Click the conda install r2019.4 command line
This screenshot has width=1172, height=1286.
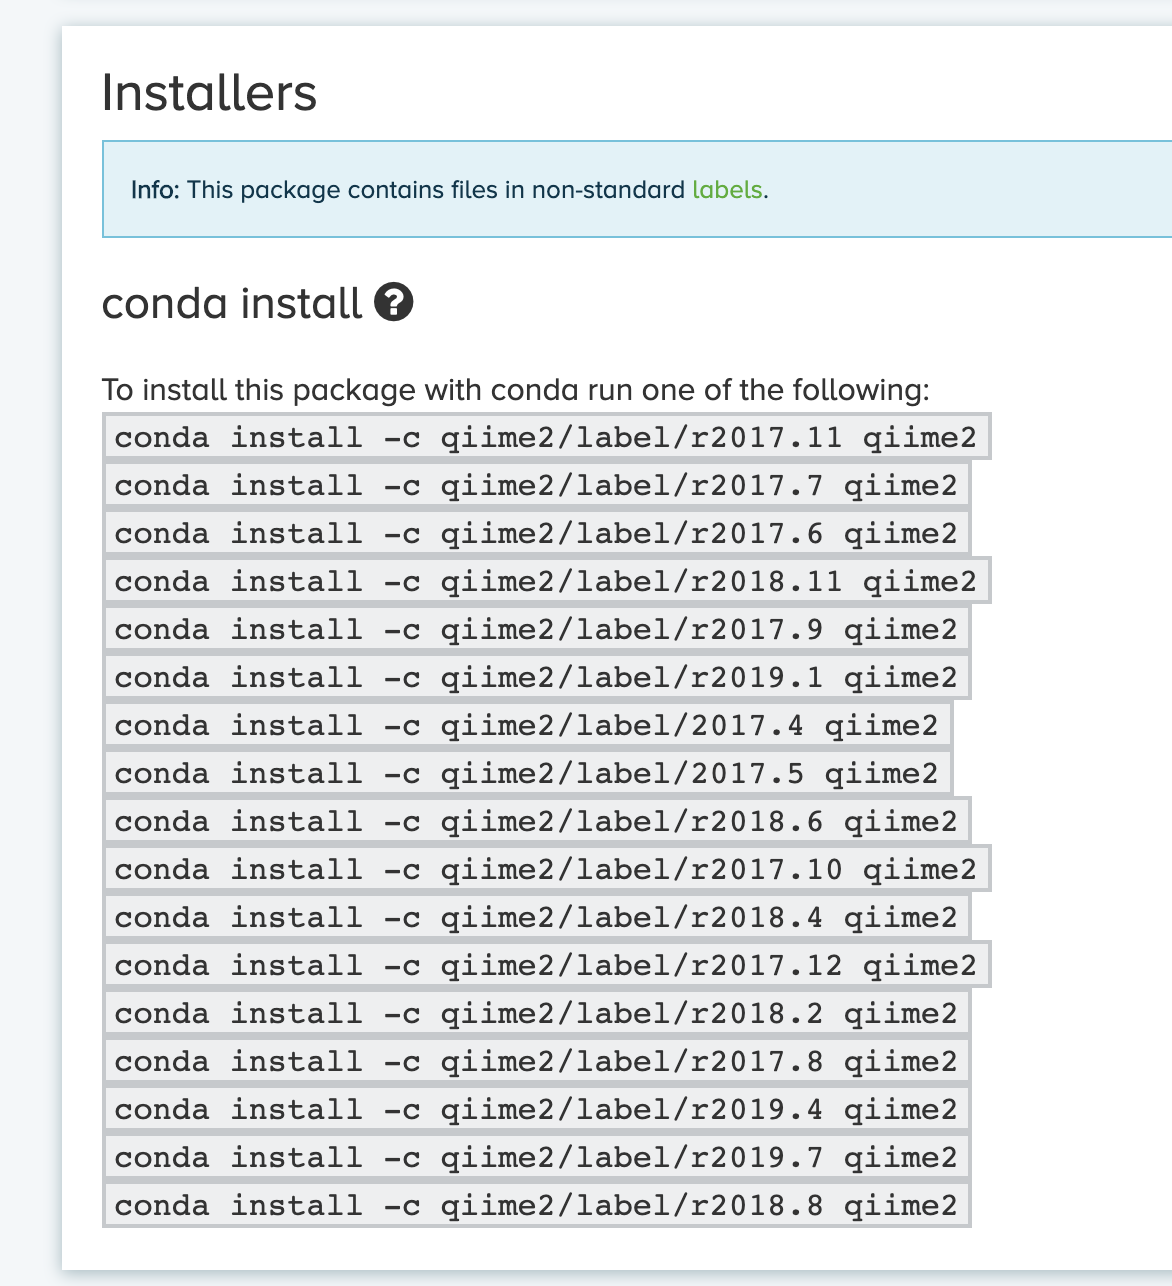coord(536,1109)
